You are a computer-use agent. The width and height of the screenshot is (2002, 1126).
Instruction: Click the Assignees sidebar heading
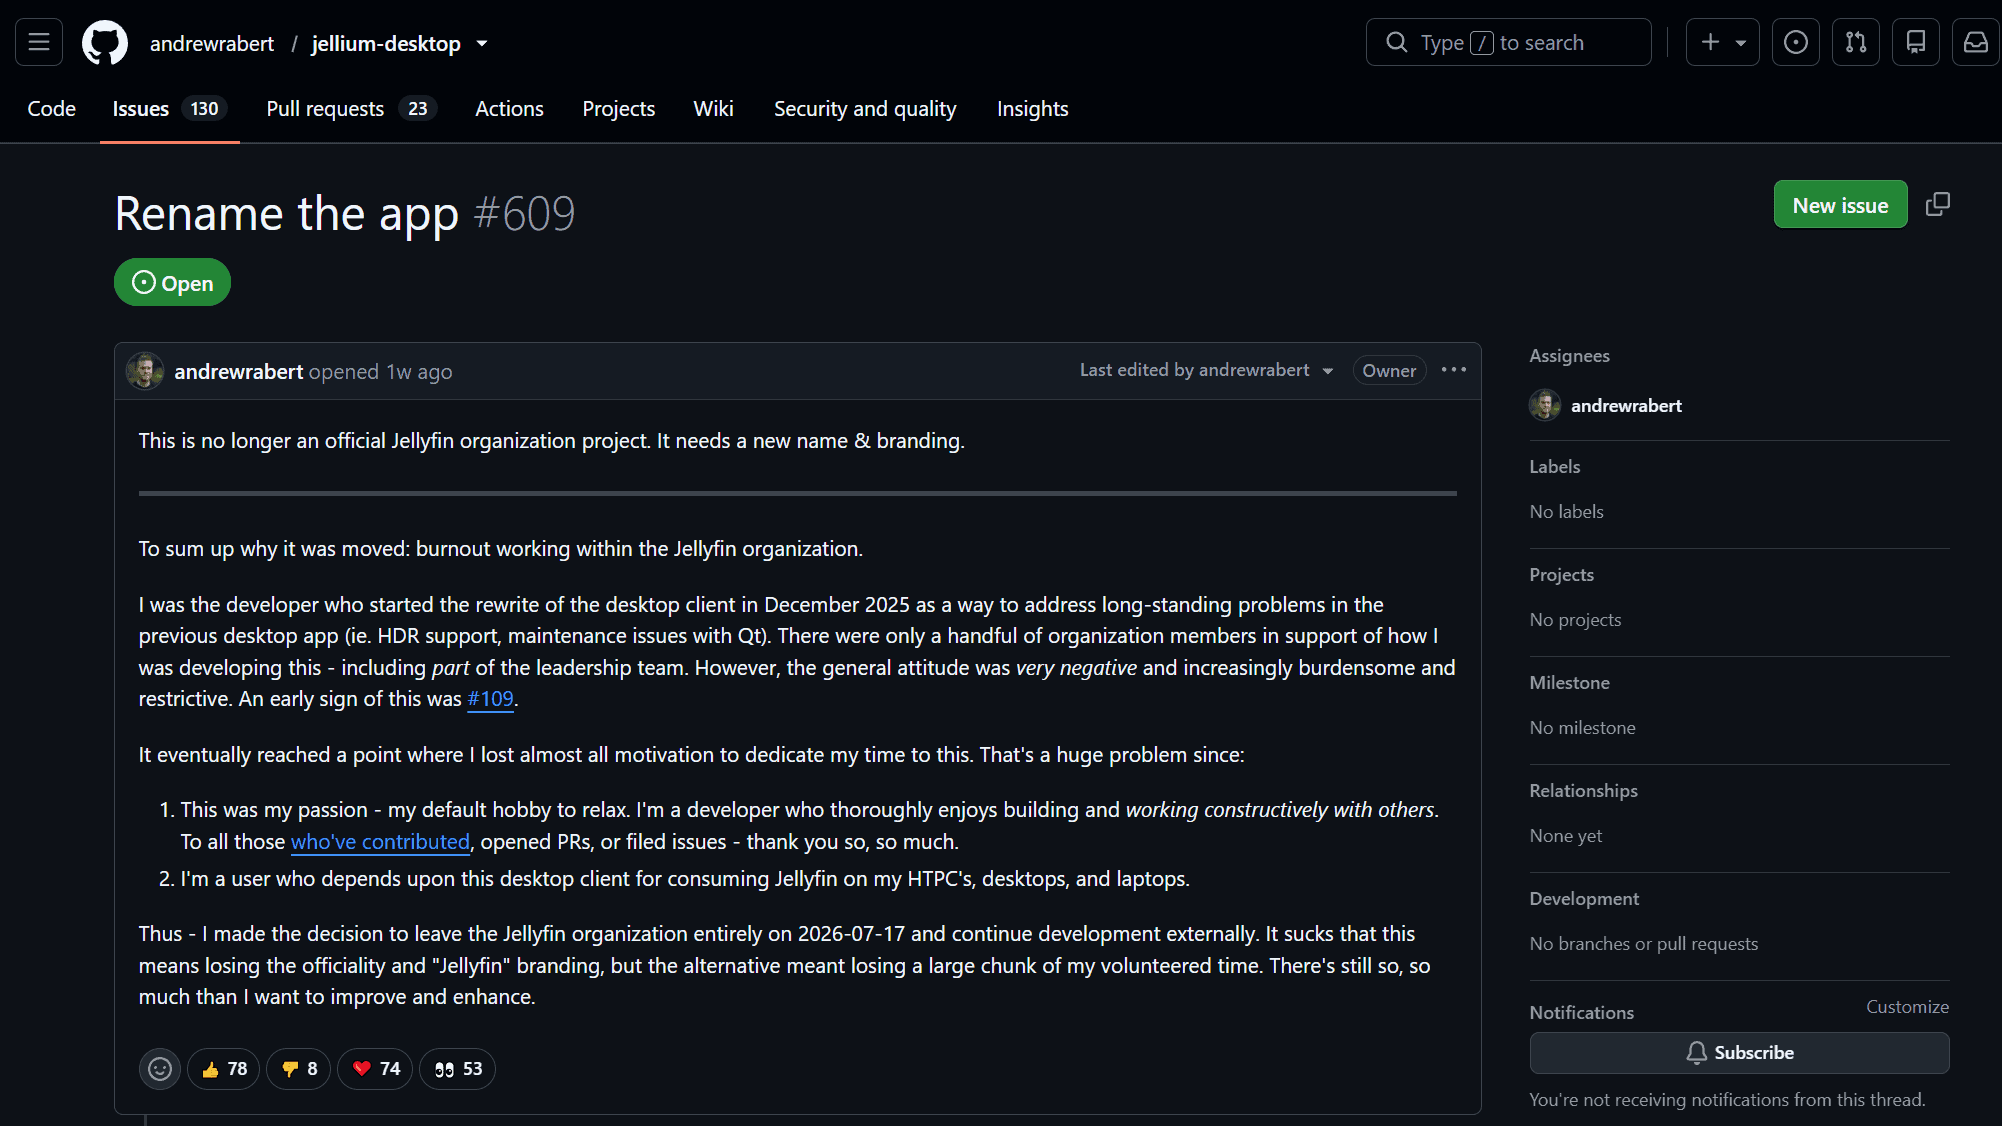tap(1570, 356)
